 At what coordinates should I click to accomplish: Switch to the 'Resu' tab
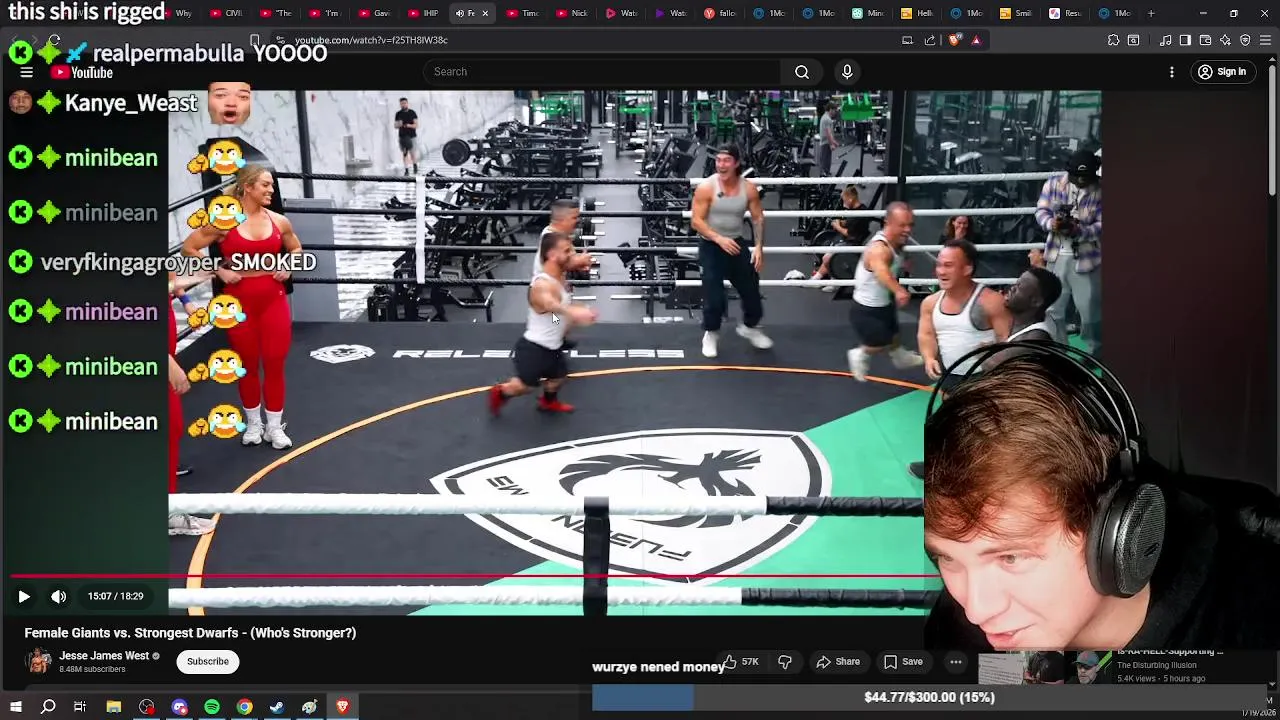click(1065, 13)
